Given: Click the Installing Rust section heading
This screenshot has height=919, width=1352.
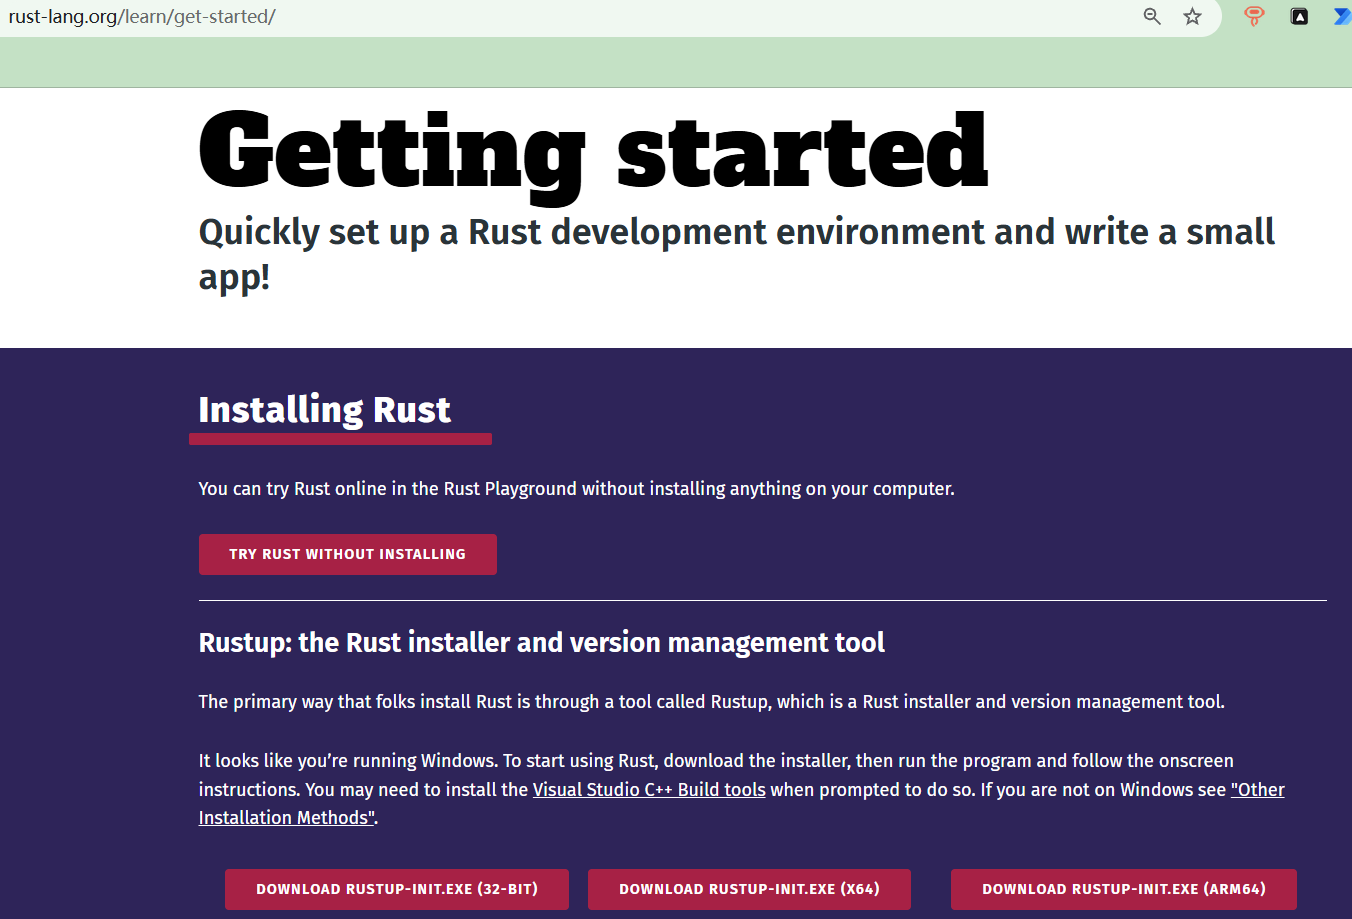Looking at the screenshot, I should pos(324,410).
